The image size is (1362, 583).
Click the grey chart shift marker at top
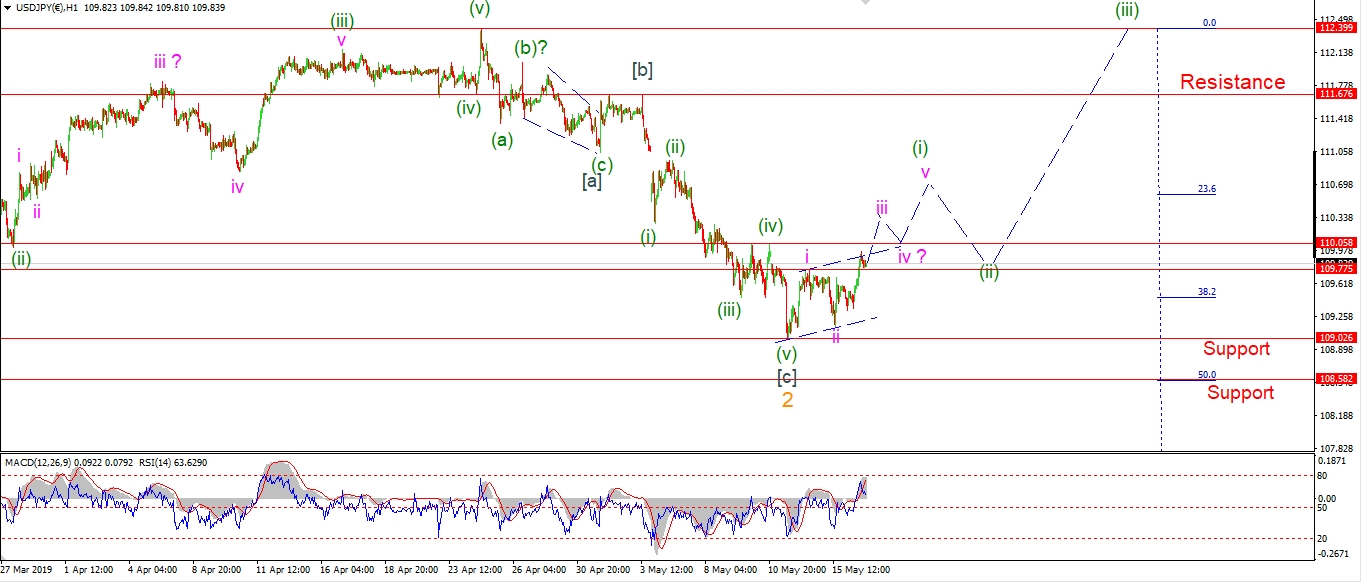[869, 4]
